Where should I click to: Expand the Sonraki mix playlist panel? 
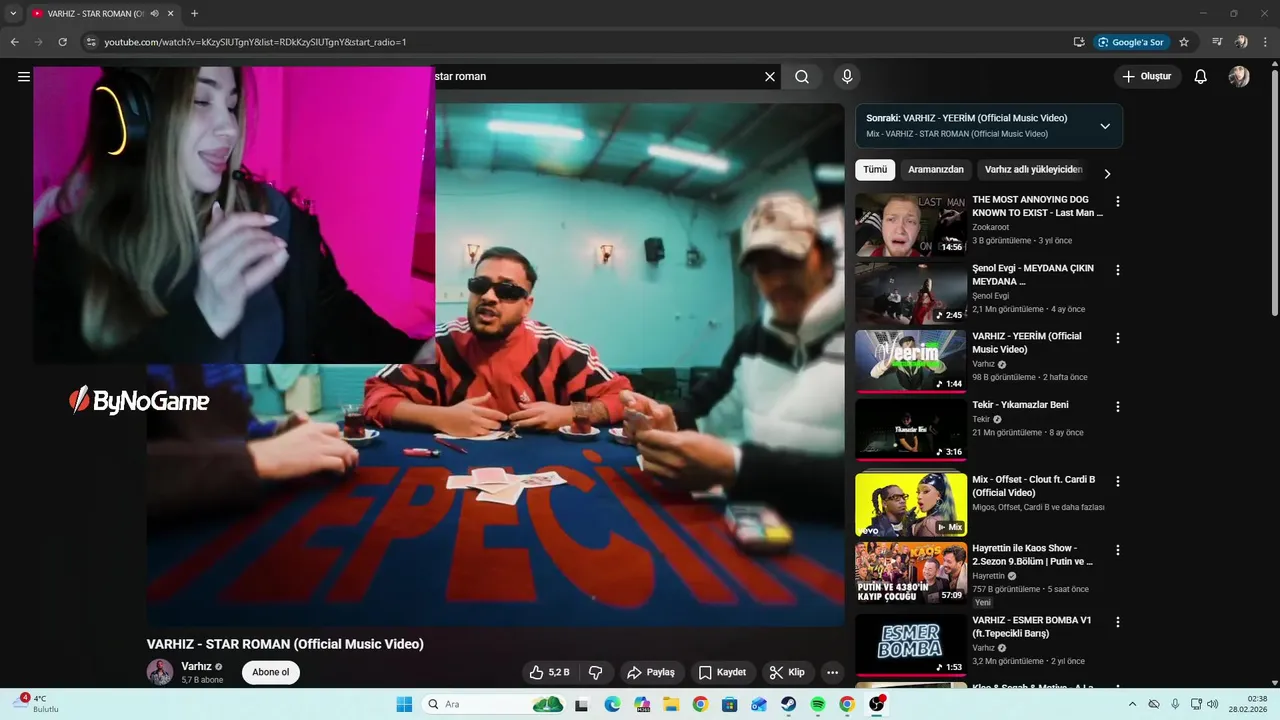pos(1105,126)
